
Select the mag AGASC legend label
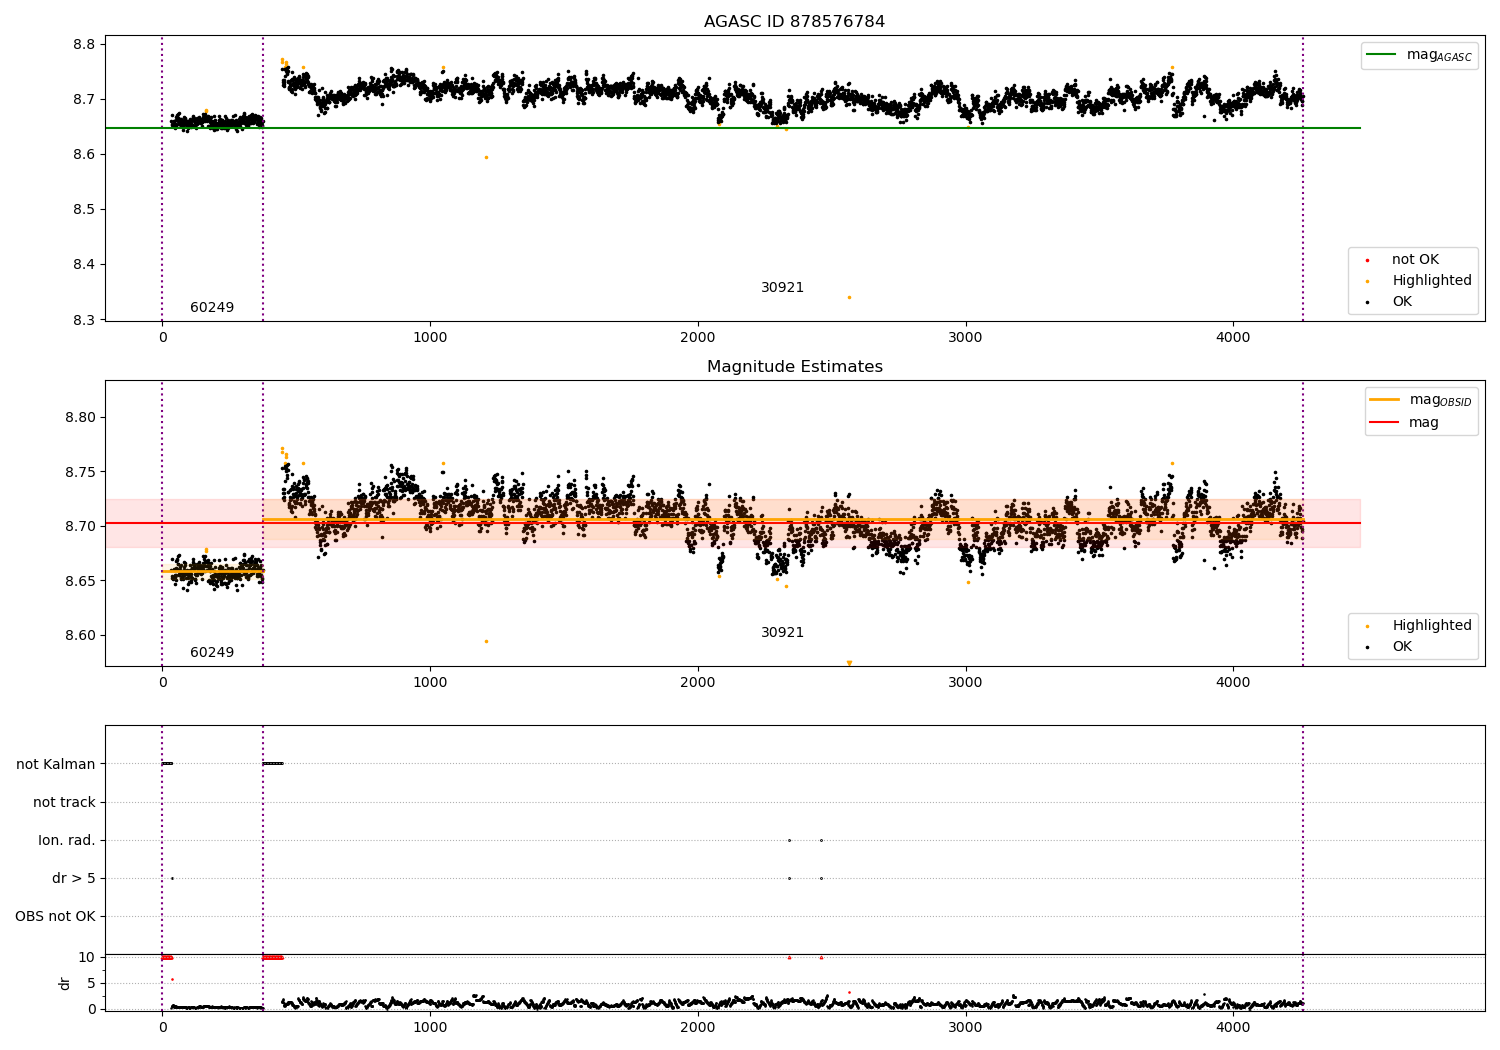click(1439, 55)
